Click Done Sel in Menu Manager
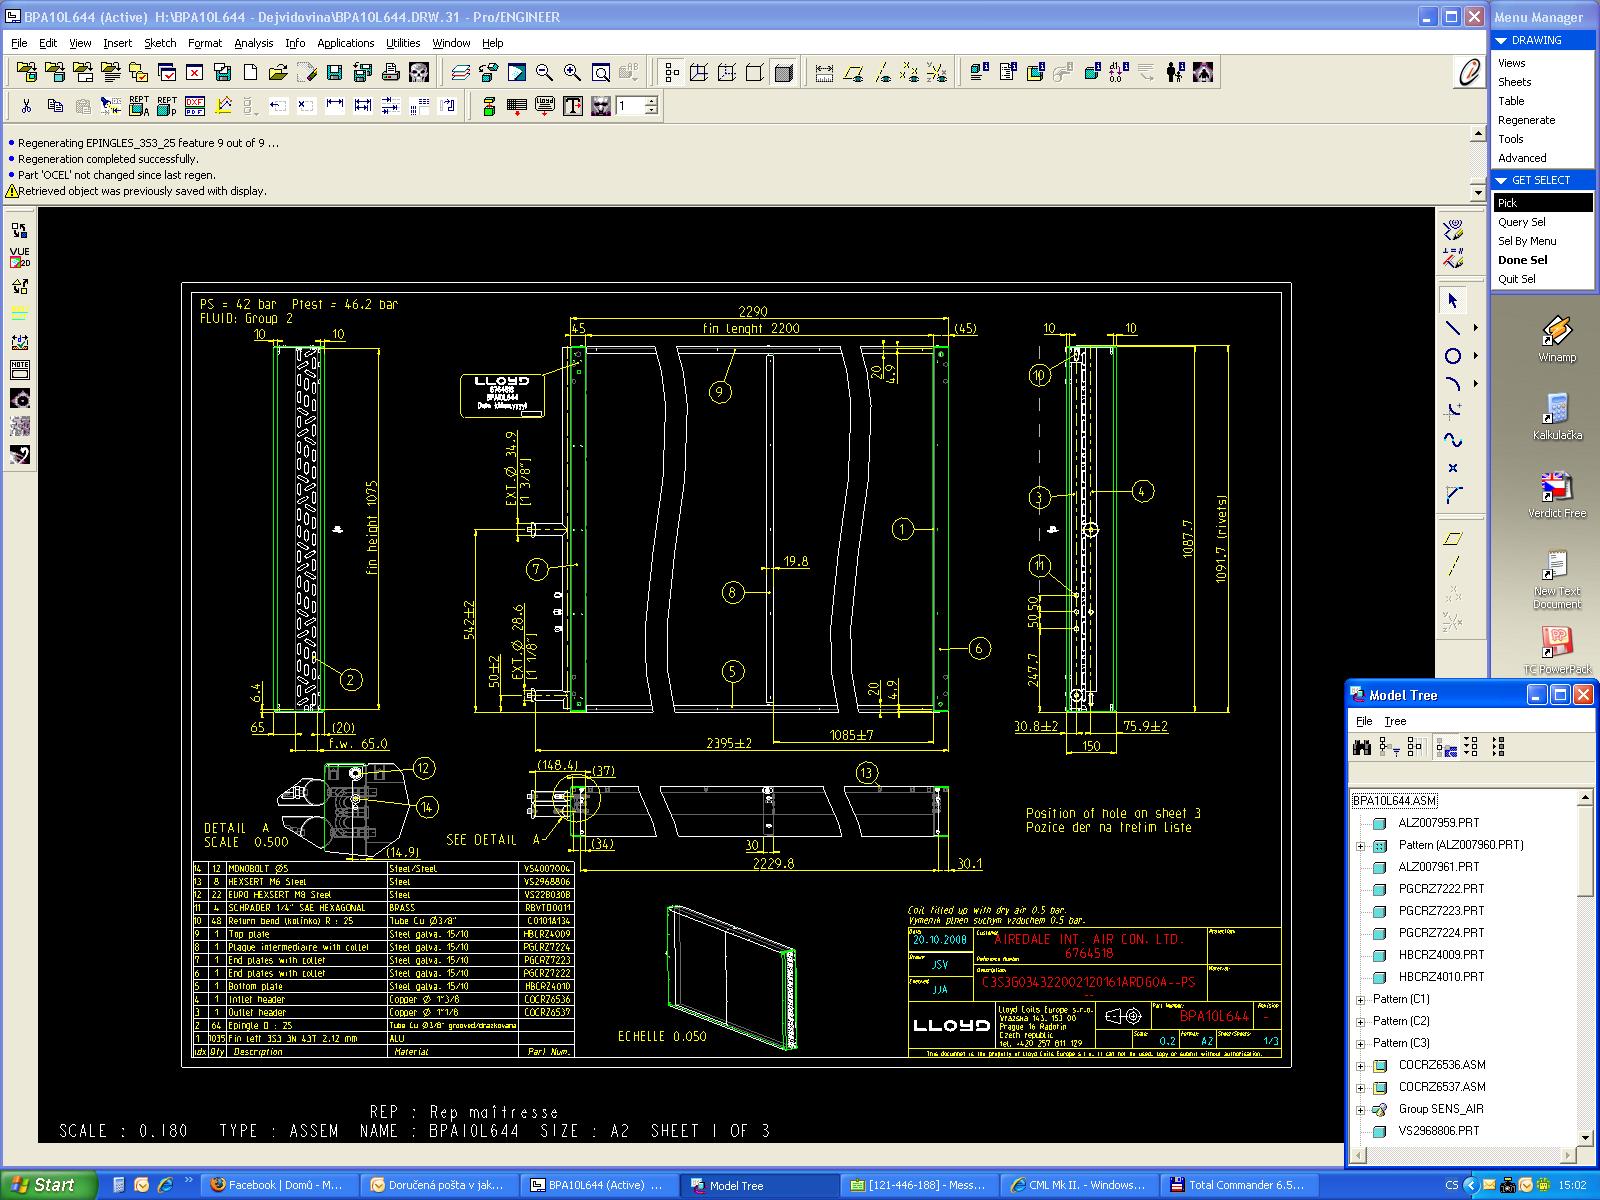This screenshot has height=1200, width=1600. [1522, 260]
